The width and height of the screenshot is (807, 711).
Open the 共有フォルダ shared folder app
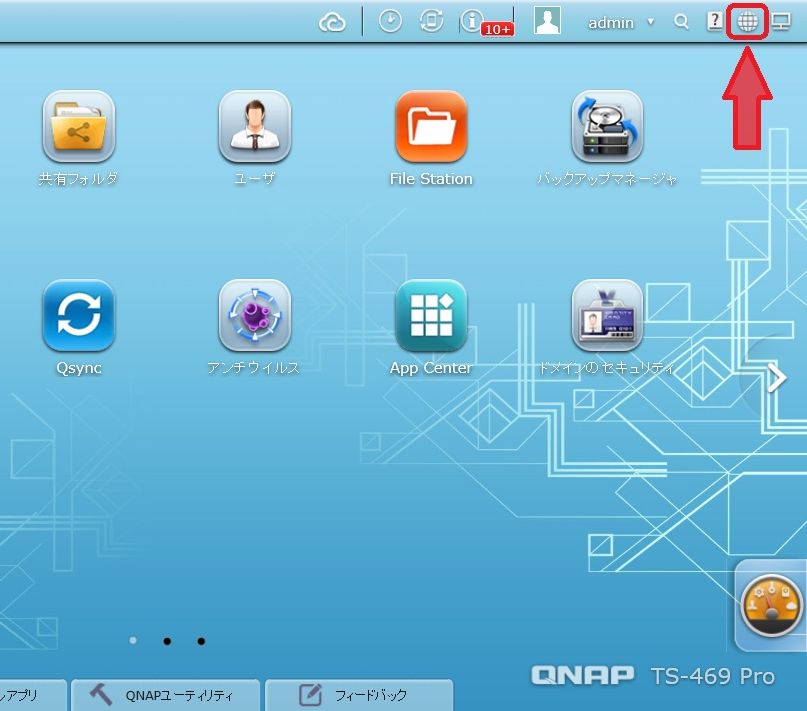pyautogui.click(x=79, y=127)
